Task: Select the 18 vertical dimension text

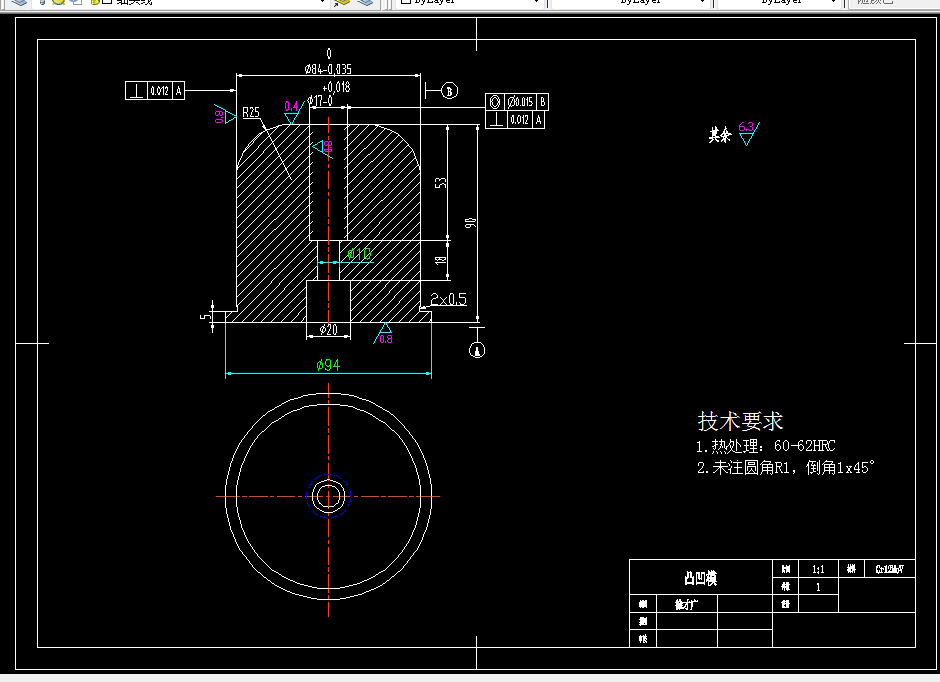Action: (x=441, y=260)
